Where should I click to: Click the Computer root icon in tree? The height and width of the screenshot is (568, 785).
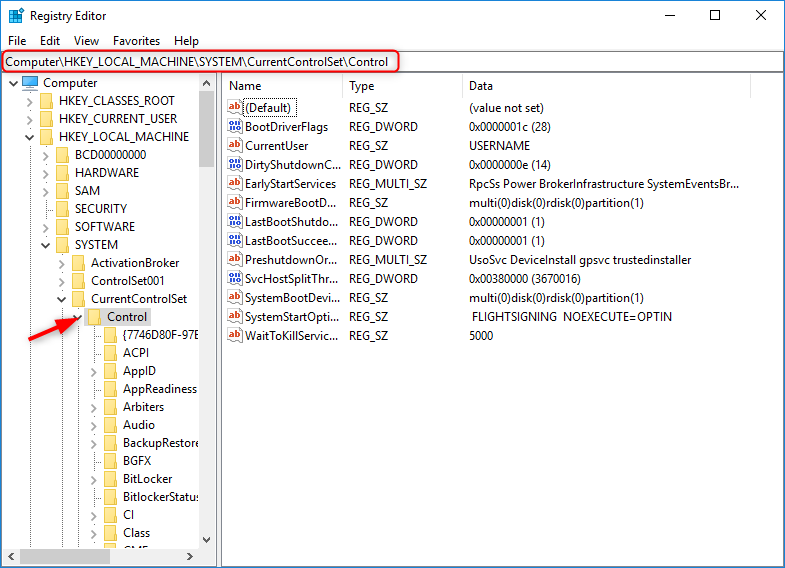tap(30, 83)
